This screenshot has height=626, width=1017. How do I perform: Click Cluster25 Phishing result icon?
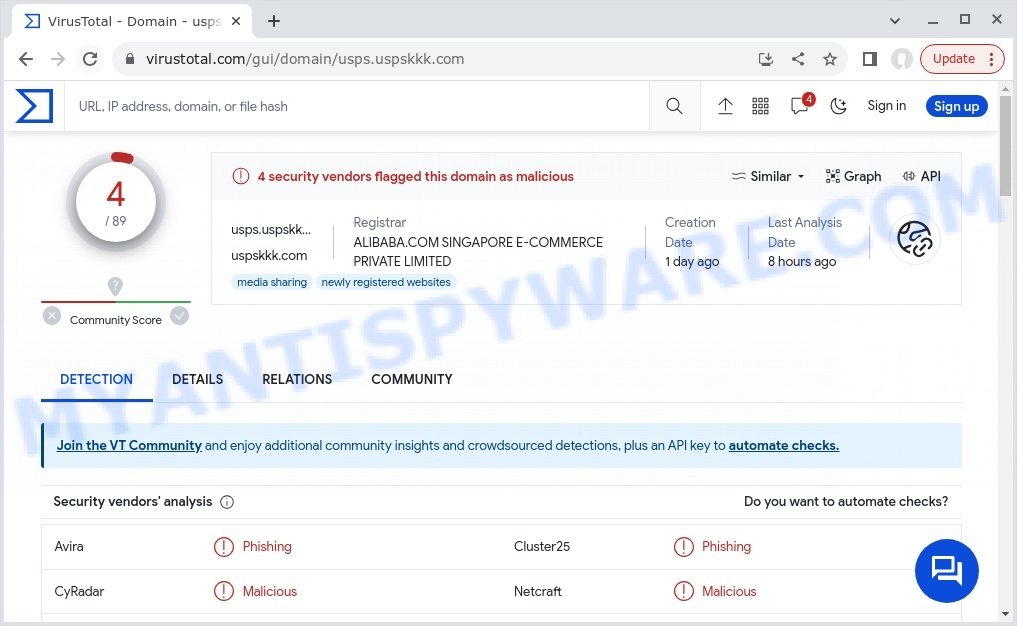684,547
